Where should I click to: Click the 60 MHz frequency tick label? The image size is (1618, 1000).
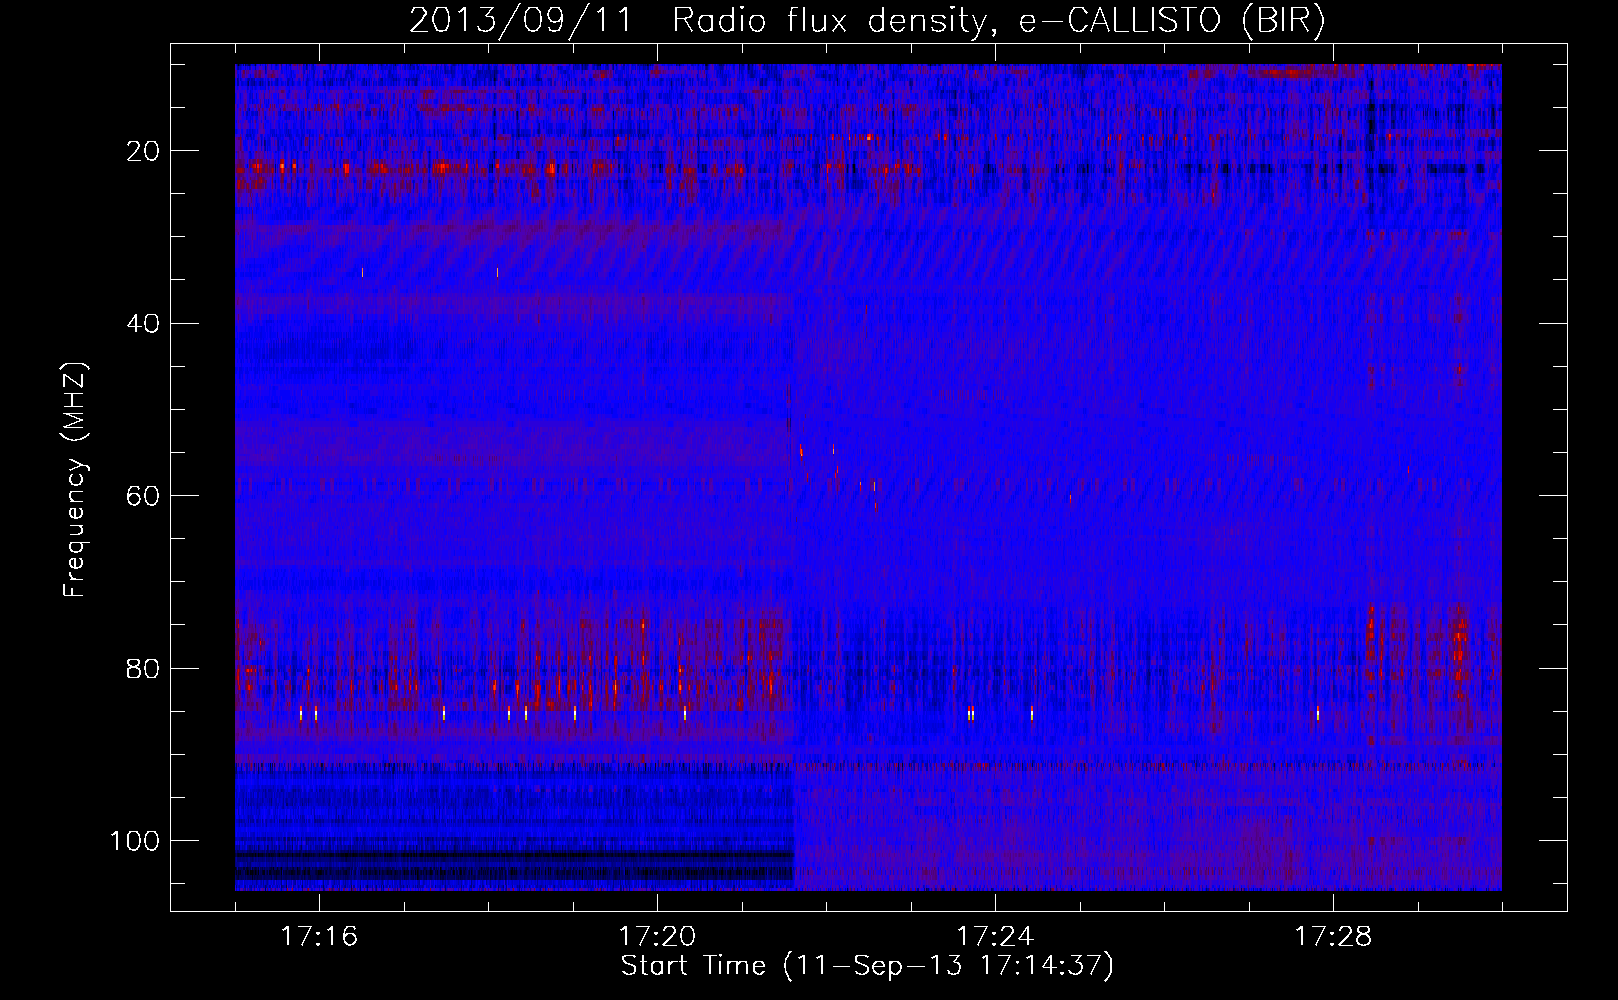pos(142,496)
